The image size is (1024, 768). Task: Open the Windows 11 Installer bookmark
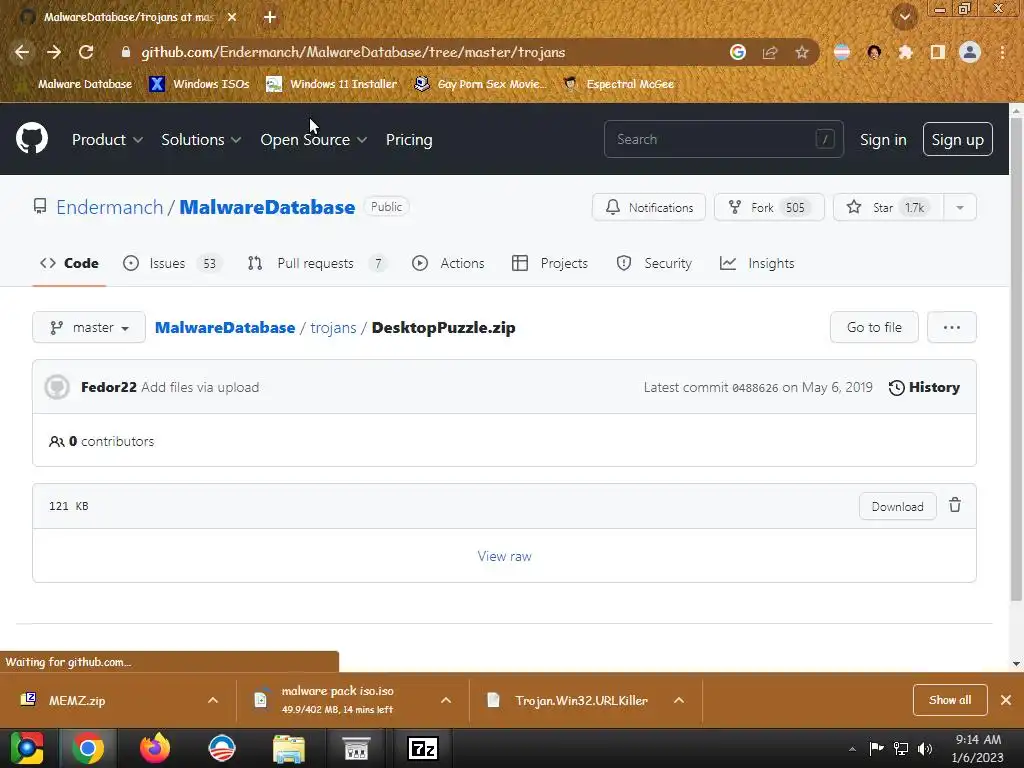332,84
